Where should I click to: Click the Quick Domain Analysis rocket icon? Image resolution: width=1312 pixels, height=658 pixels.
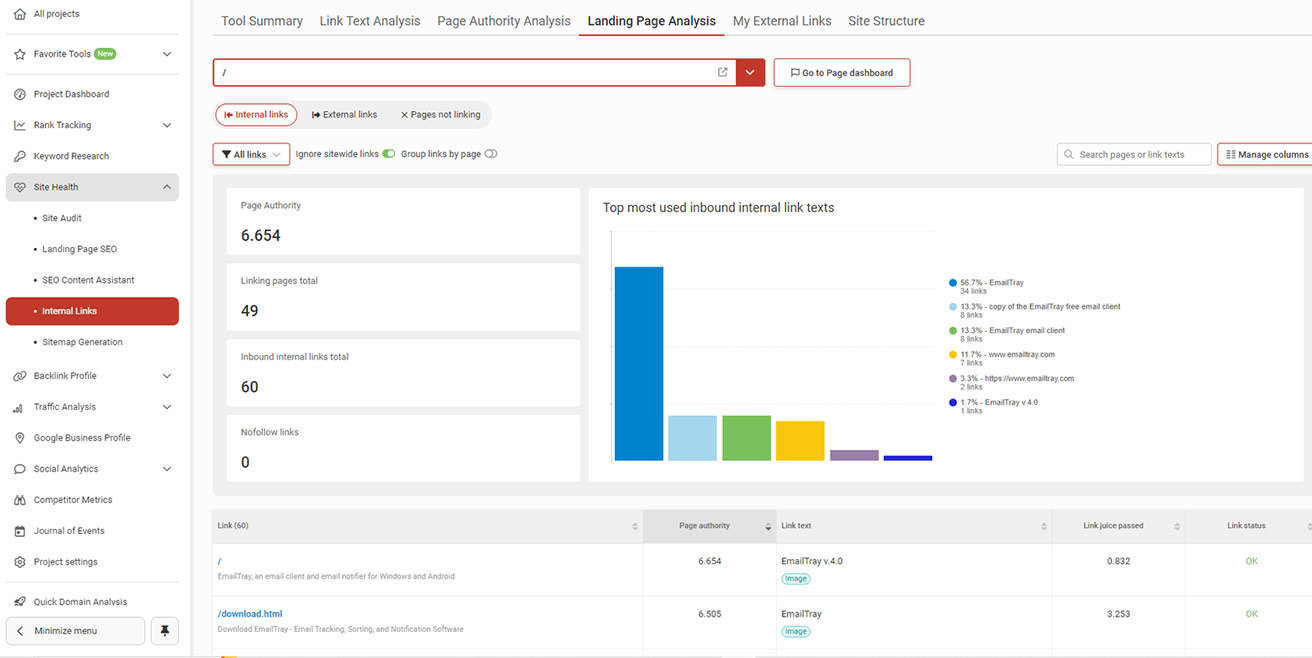tap(19, 602)
